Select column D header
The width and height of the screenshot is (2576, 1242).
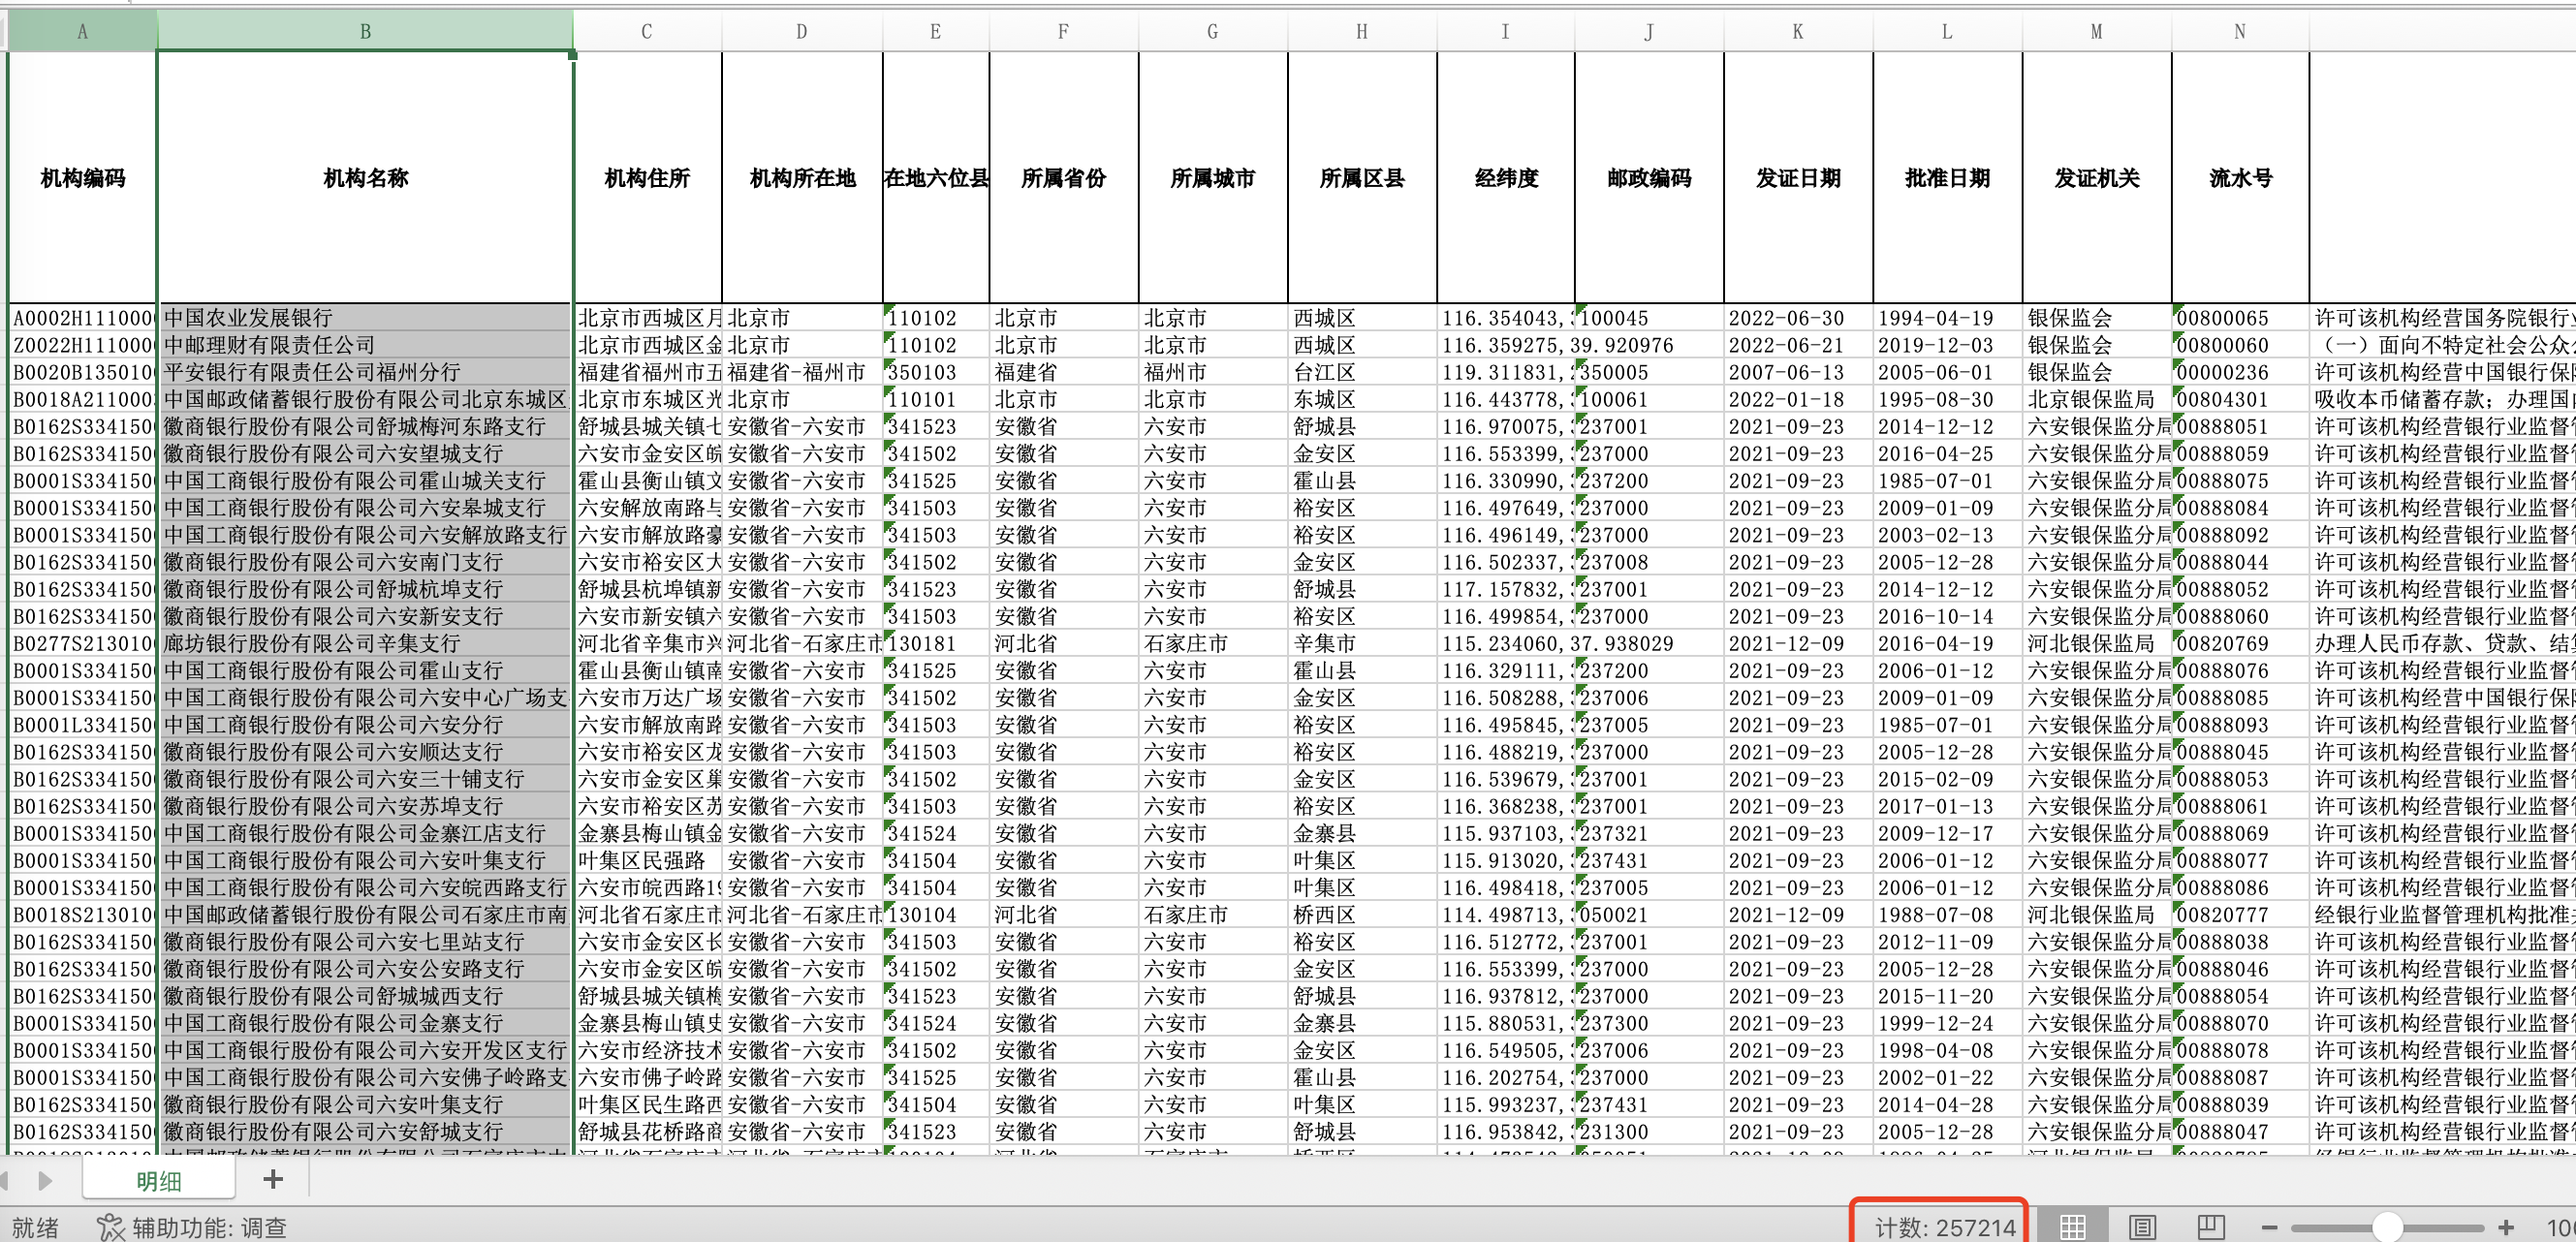[x=801, y=31]
